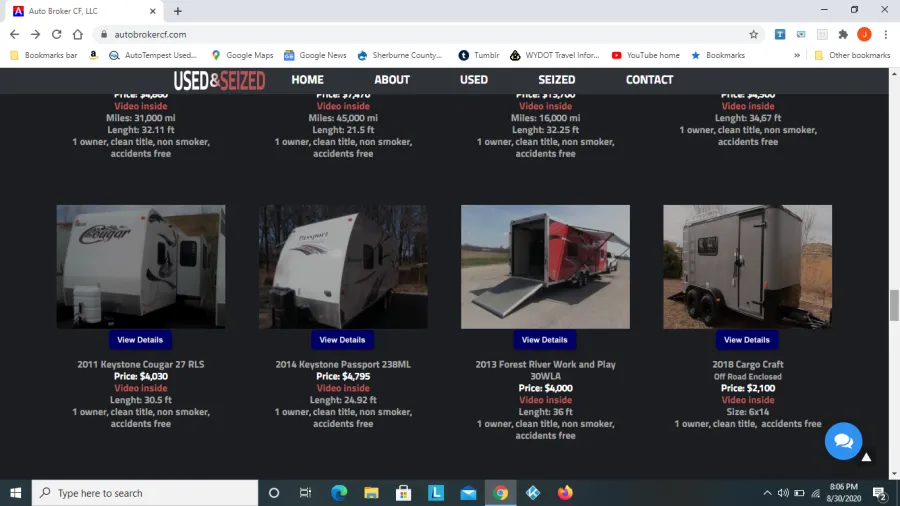This screenshot has width=900, height=506.
Task: Open the AutoTempest Used bookmark
Action: [153, 55]
